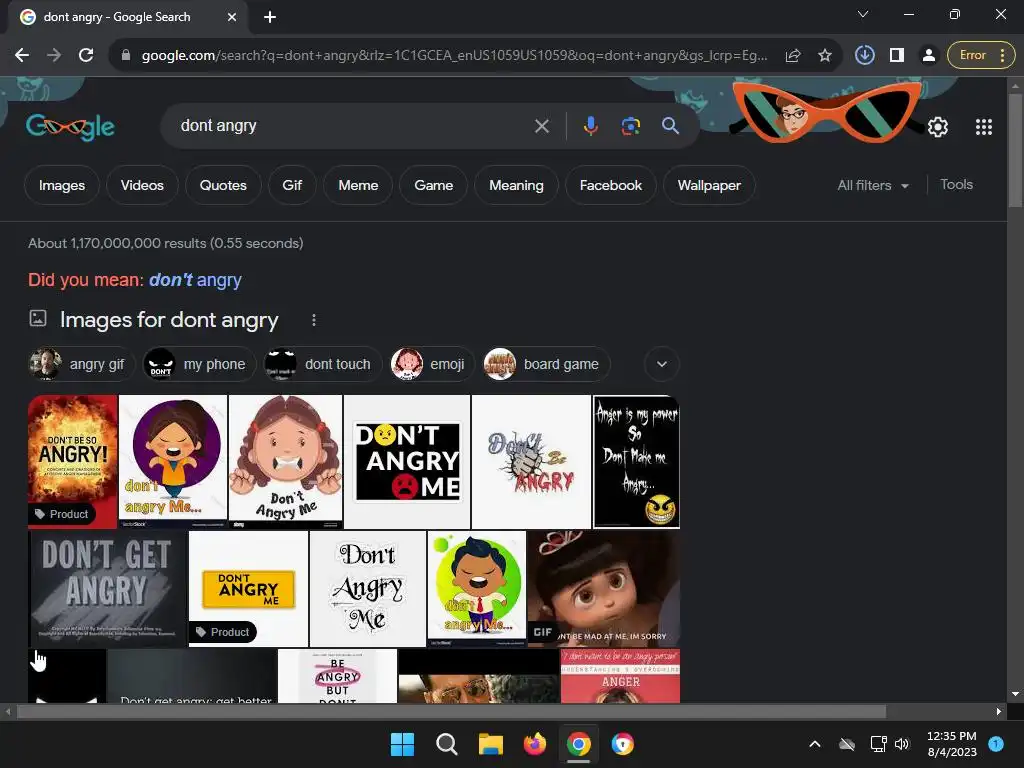This screenshot has height=768, width=1024.
Task: Open 'Don't Be Angry' fist thumbnail
Action: coord(531,461)
